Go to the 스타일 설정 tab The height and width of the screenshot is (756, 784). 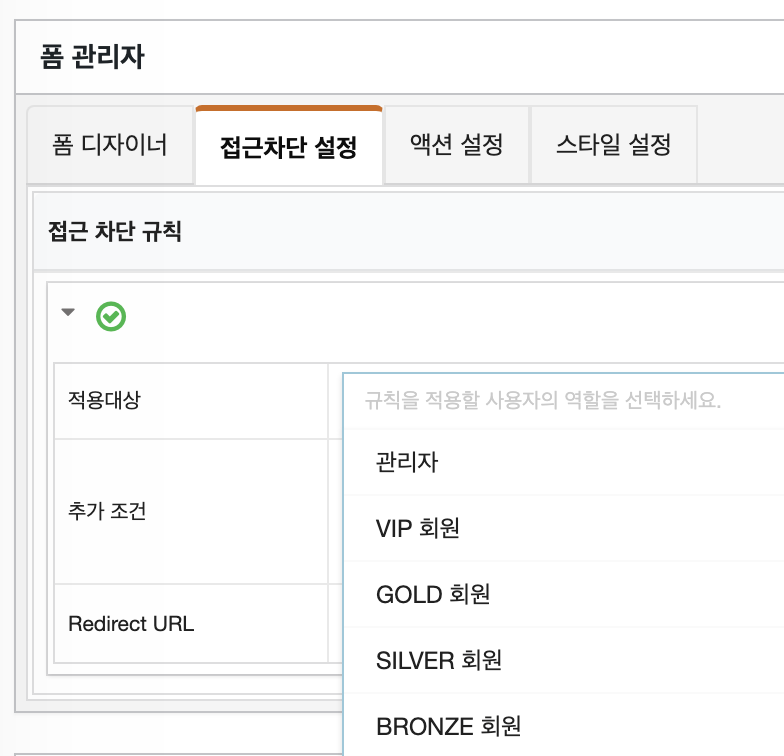coord(614,145)
